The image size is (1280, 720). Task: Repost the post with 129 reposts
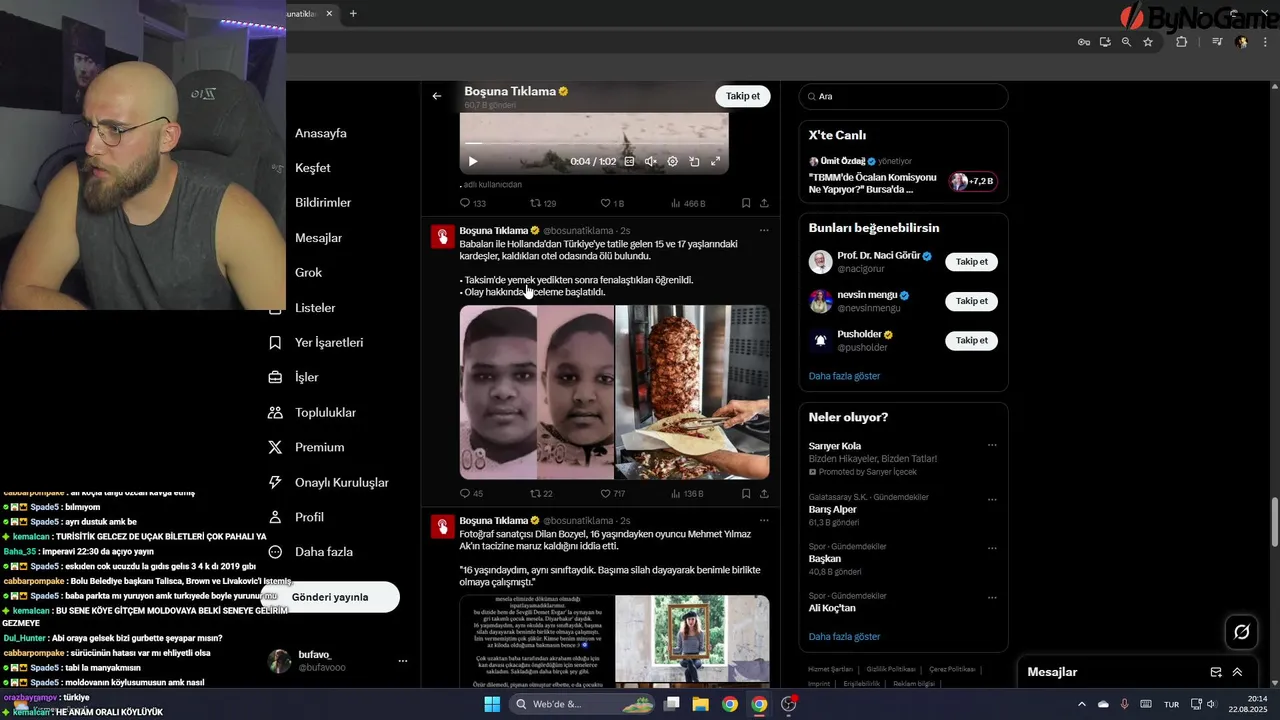[543, 203]
